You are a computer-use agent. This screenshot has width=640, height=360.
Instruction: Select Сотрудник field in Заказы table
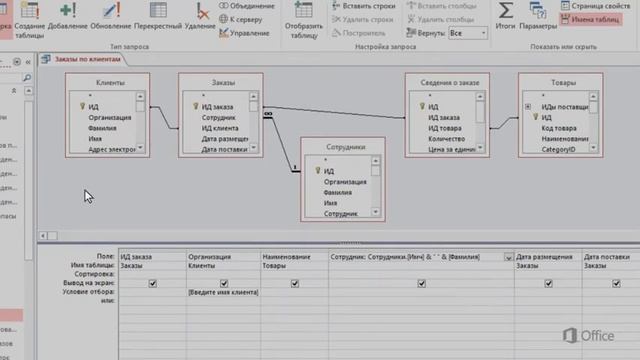[x=218, y=118]
